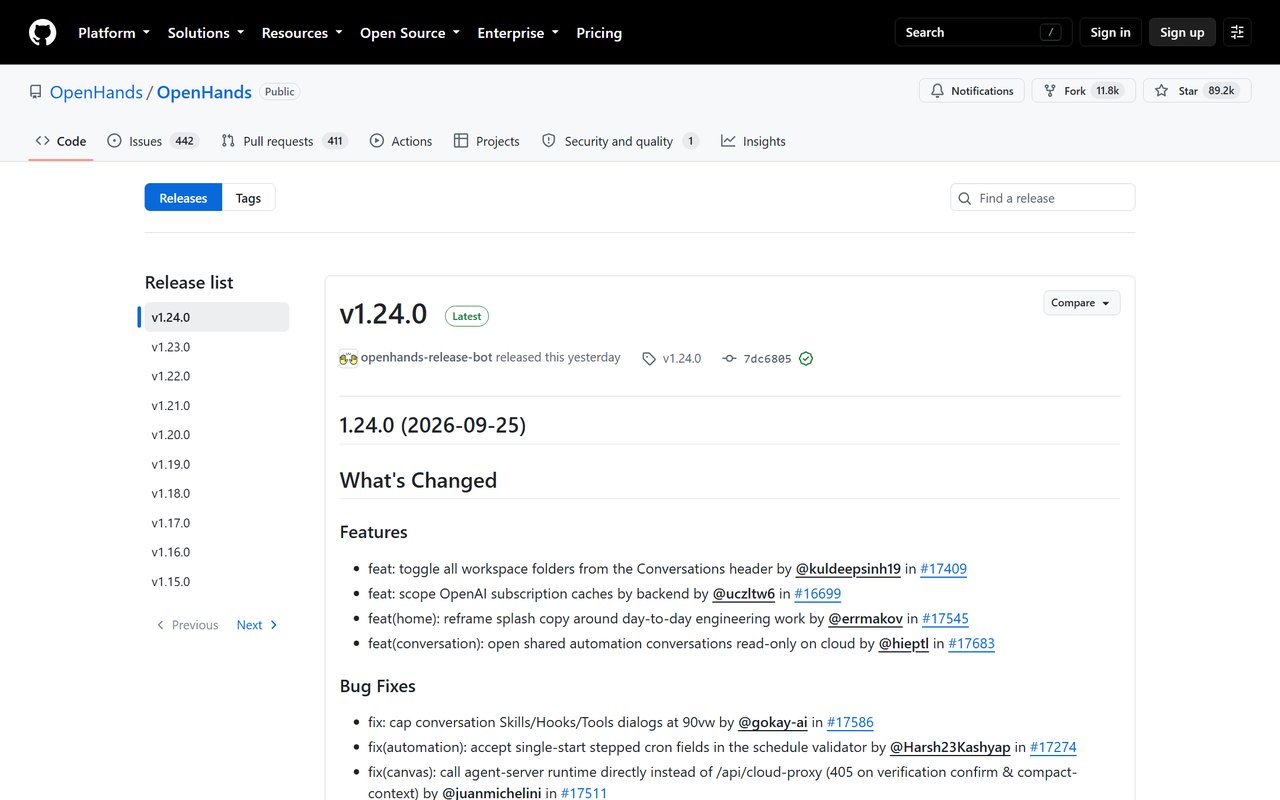The height and width of the screenshot is (800, 1280).
Task: Expand the Solutions menu
Action: (206, 33)
